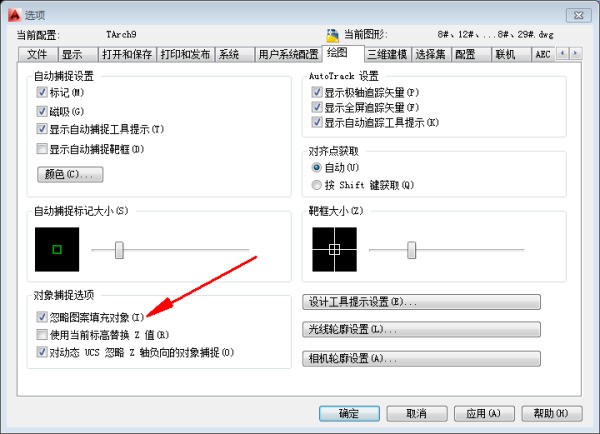Open the 三维建模 tab

pyautogui.click(x=387, y=54)
